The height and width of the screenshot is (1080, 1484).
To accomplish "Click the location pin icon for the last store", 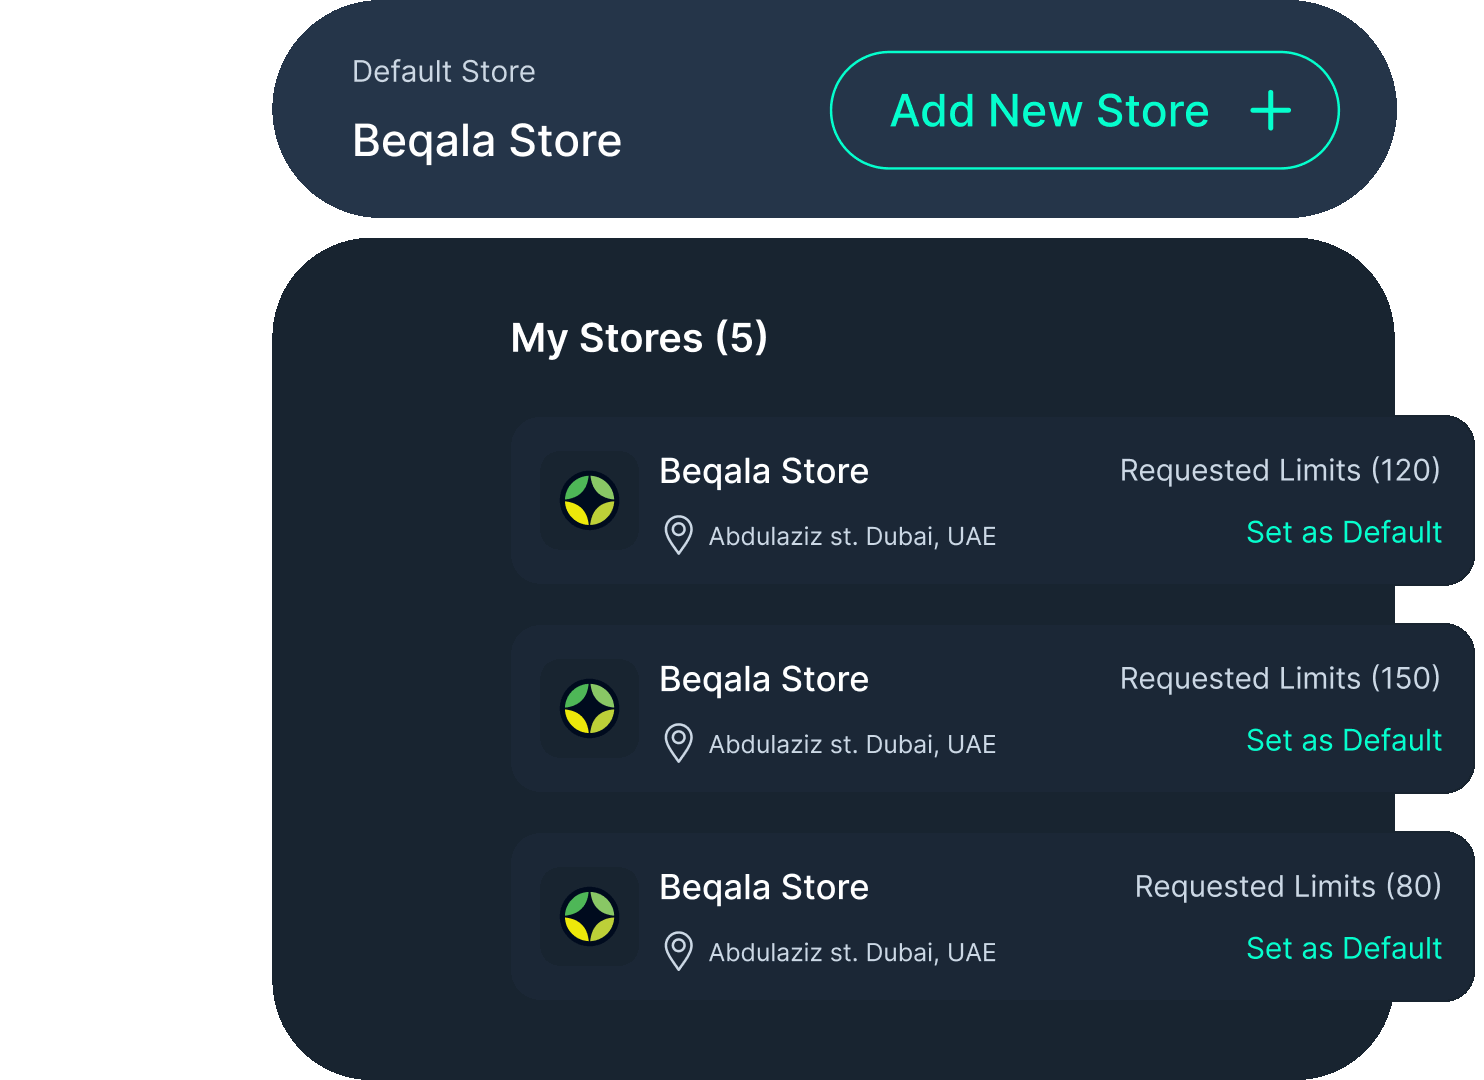I will 678,952.
